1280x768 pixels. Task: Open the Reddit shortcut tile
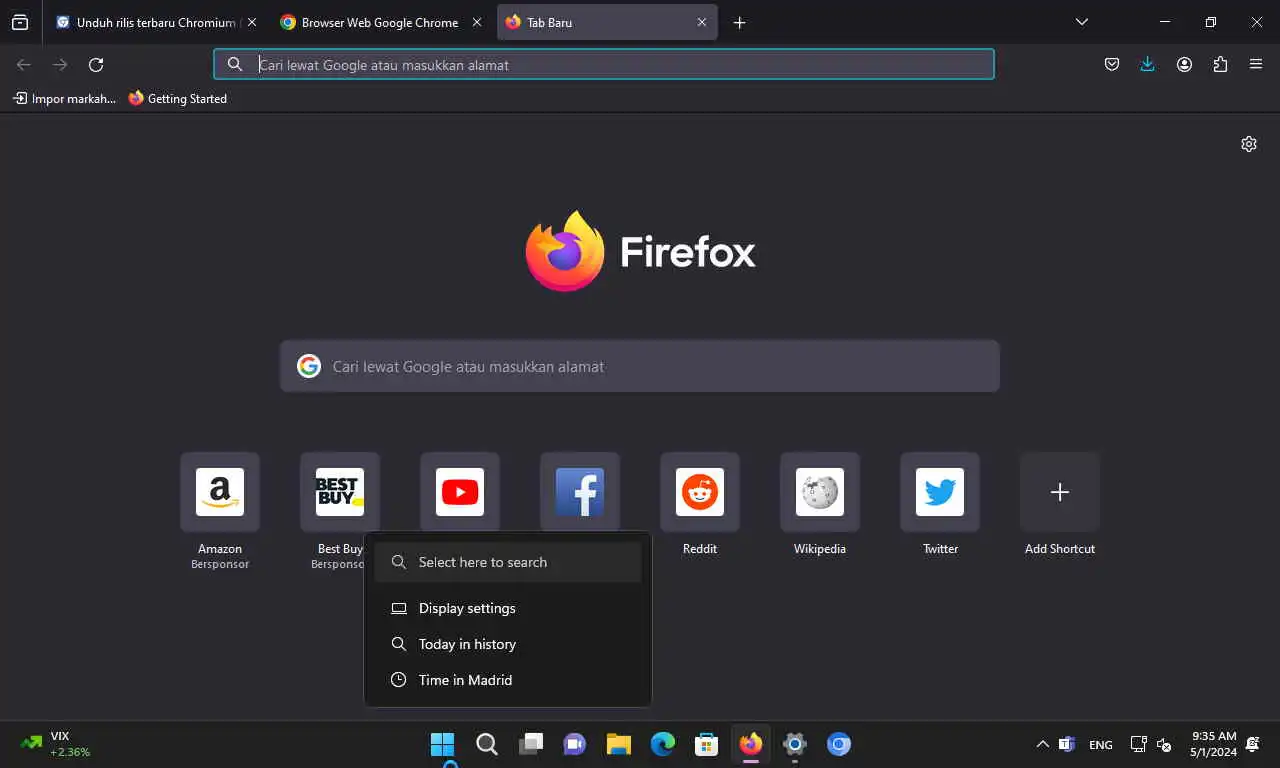(700, 492)
